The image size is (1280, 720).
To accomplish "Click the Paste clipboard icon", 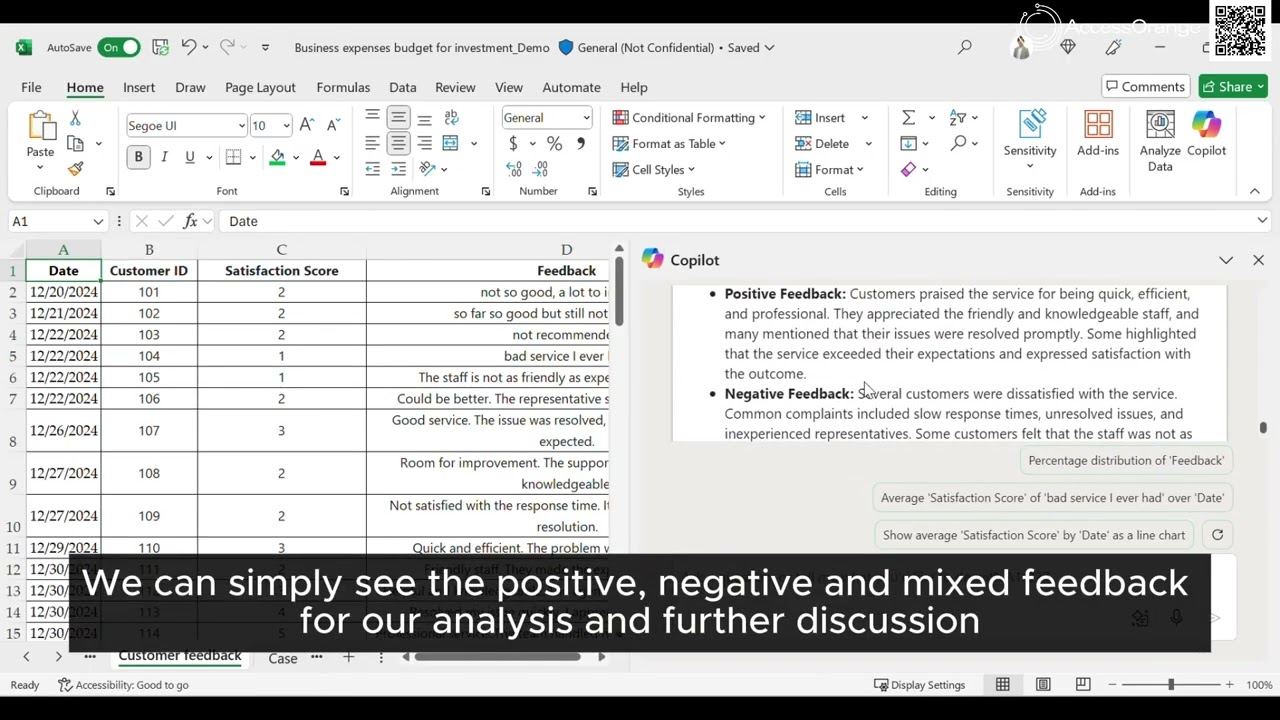I will (40, 126).
